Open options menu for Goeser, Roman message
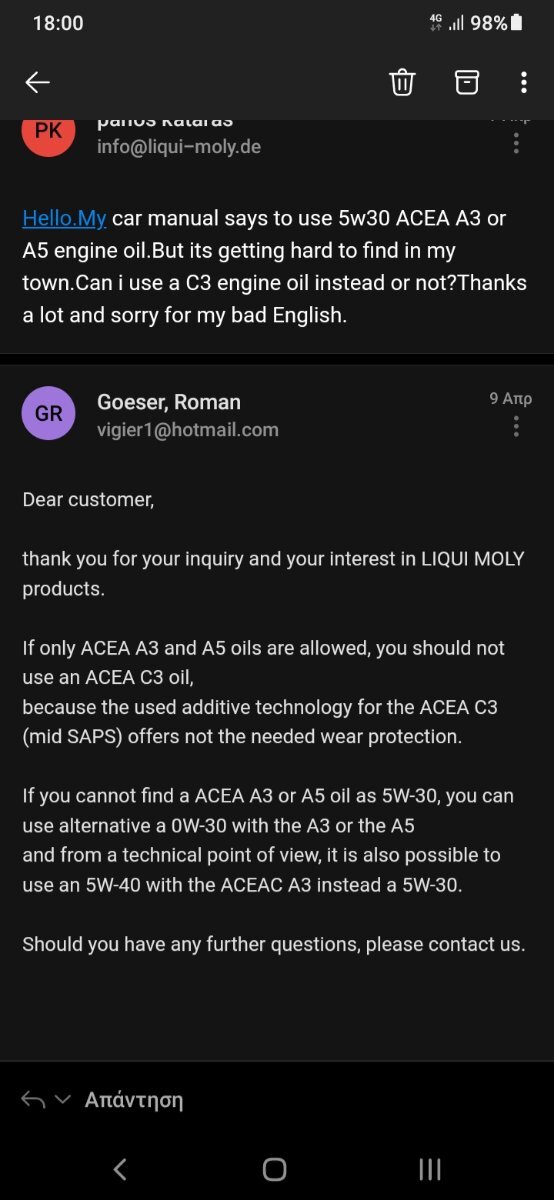This screenshot has height=1200, width=554. [516, 427]
